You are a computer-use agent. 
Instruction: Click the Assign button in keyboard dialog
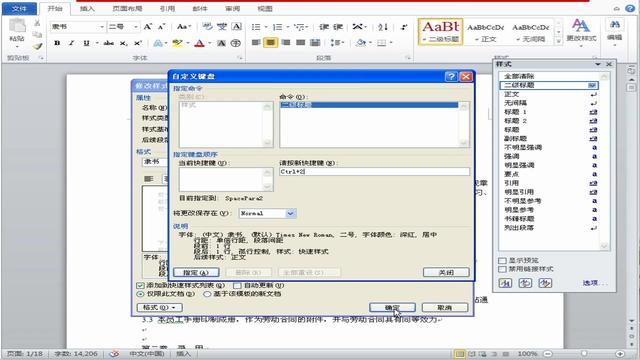click(x=196, y=272)
